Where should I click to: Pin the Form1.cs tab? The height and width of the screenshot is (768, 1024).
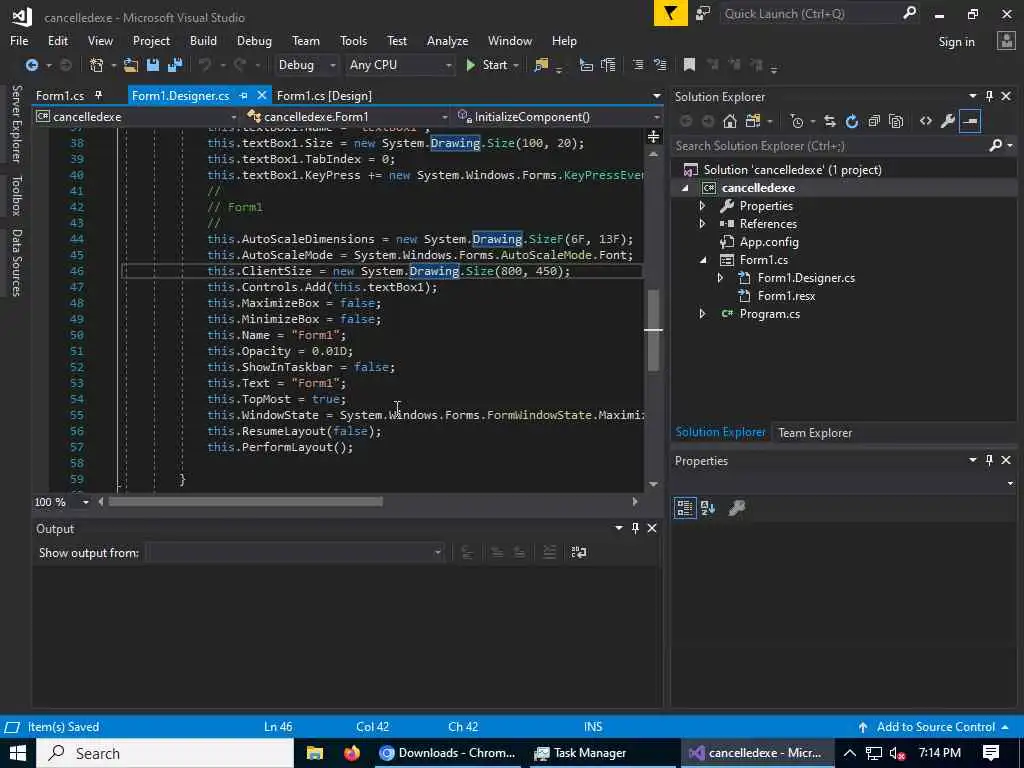tap(99, 95)
